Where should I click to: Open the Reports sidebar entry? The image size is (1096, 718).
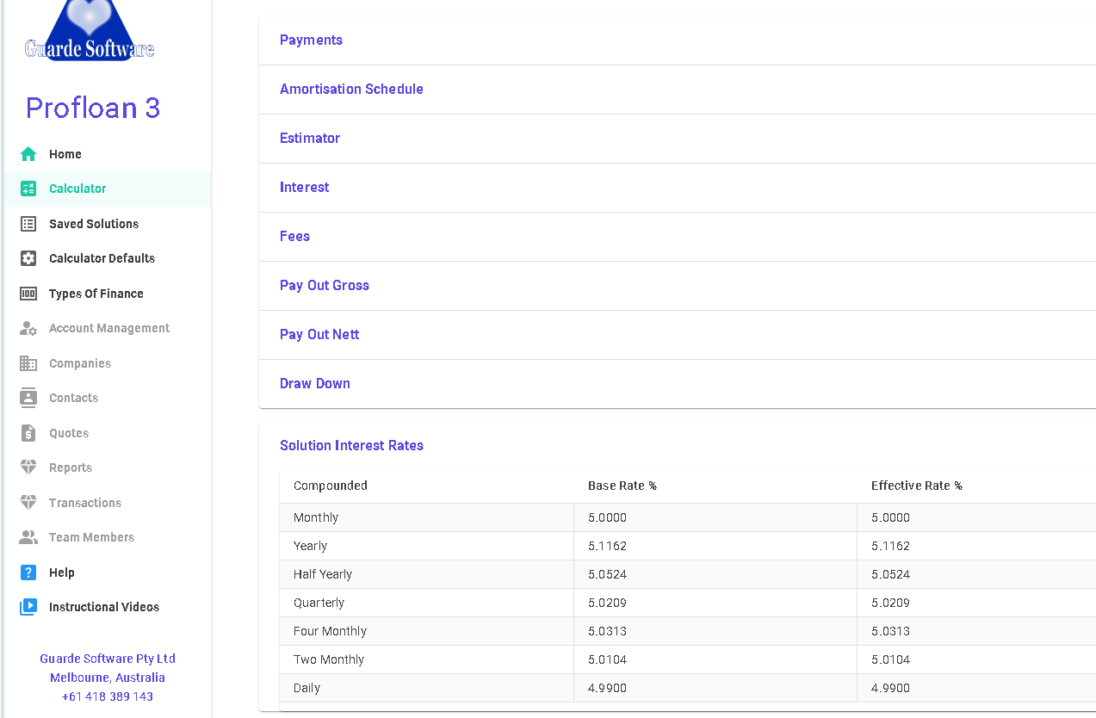coord(71,468)
